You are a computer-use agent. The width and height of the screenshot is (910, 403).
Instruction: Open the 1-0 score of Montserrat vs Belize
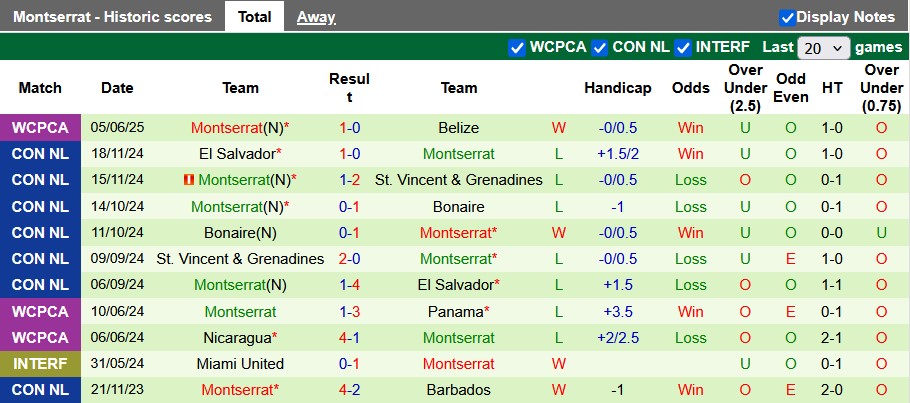click(x=350, y=128)
